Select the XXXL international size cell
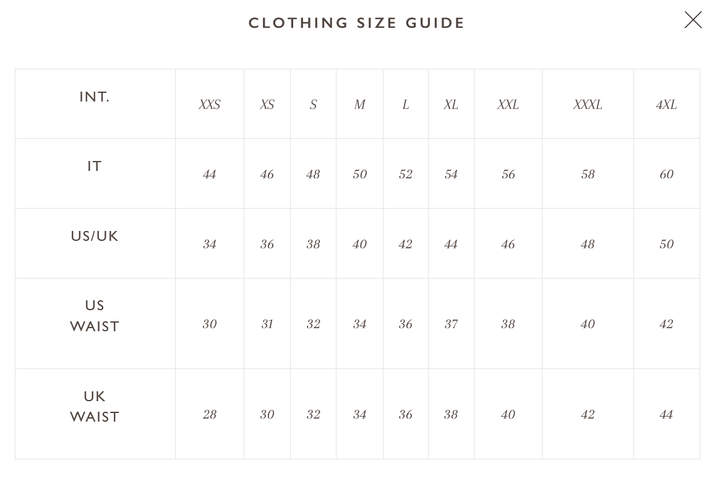This screenshot has height=478, width=720. tap(587, 105)
